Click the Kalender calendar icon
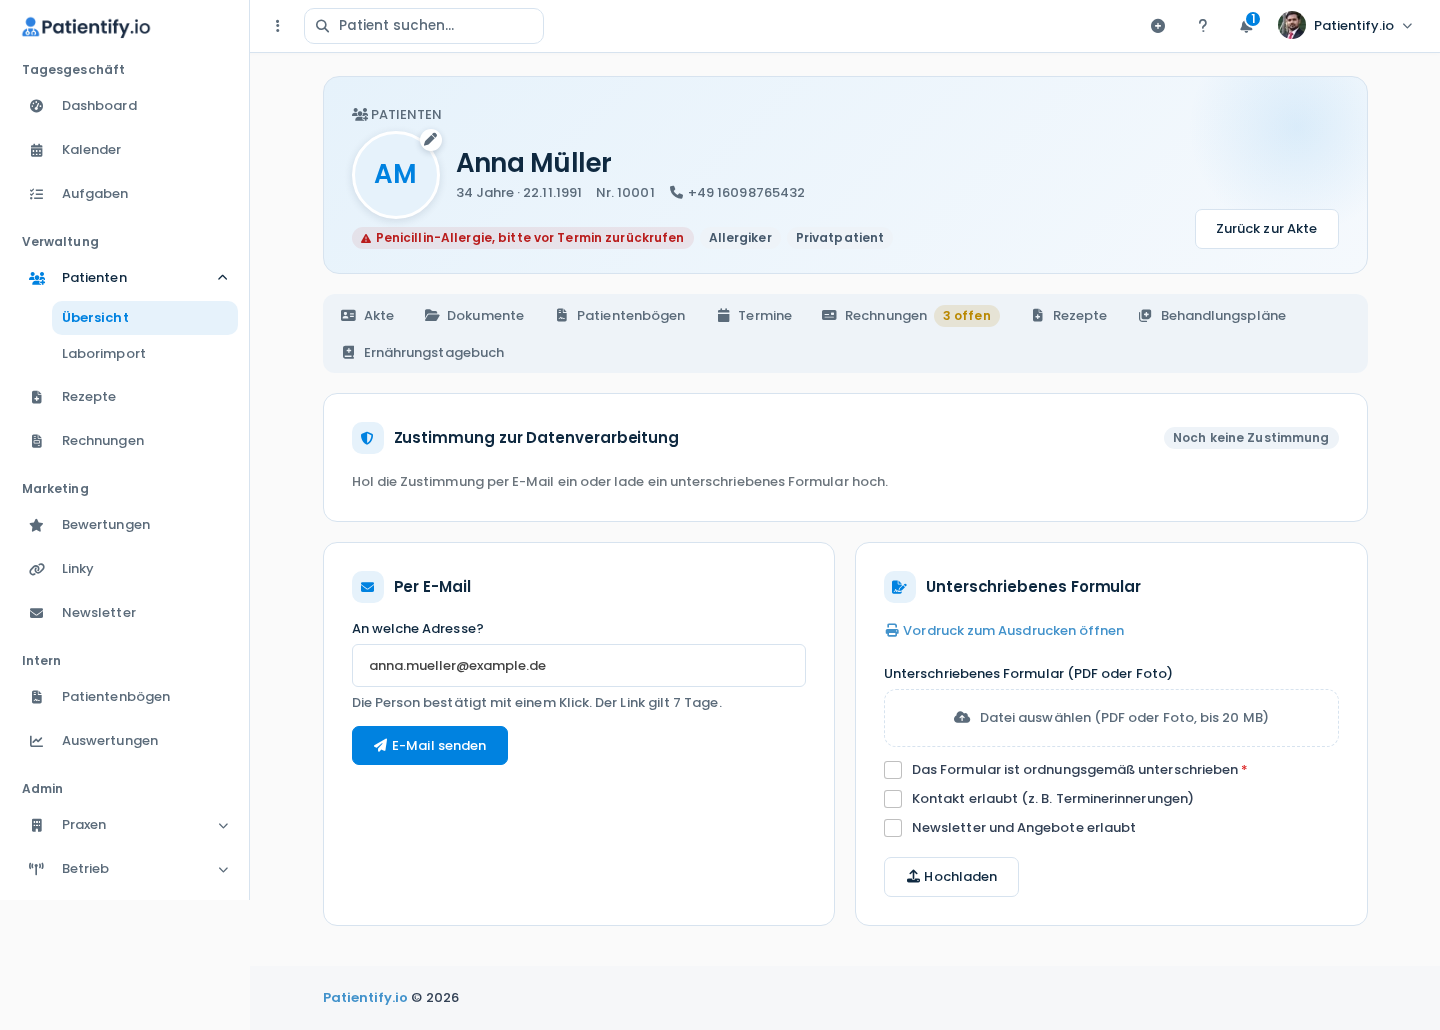 37,150
